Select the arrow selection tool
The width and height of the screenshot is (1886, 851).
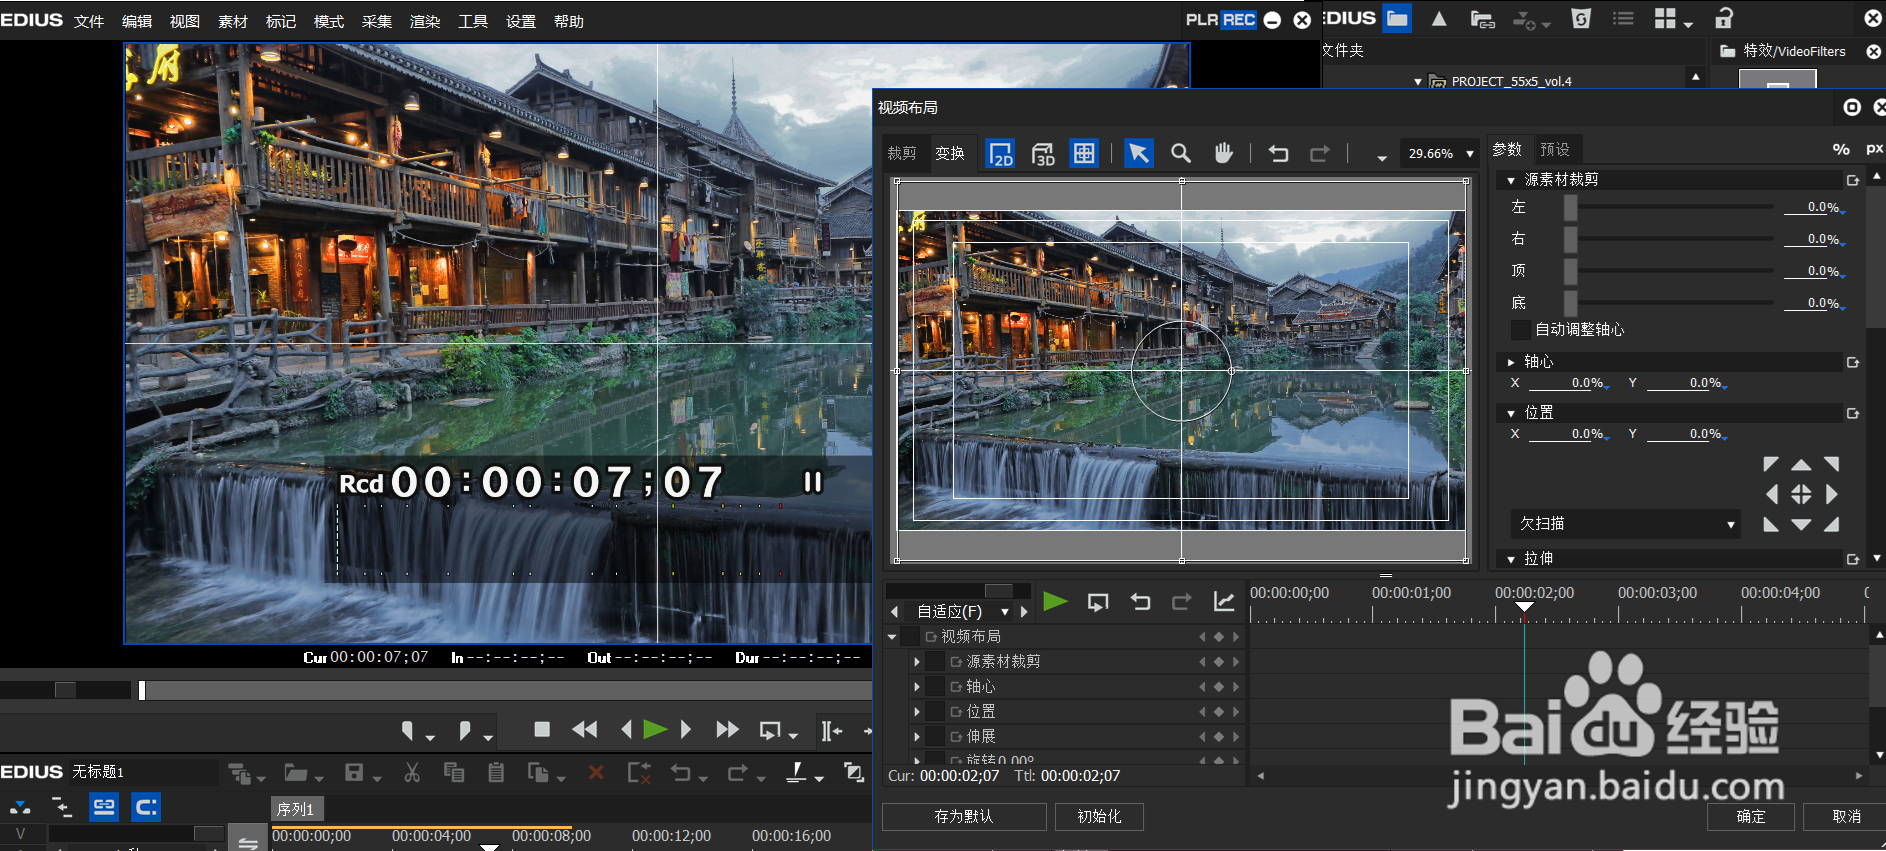(1138, 153)
